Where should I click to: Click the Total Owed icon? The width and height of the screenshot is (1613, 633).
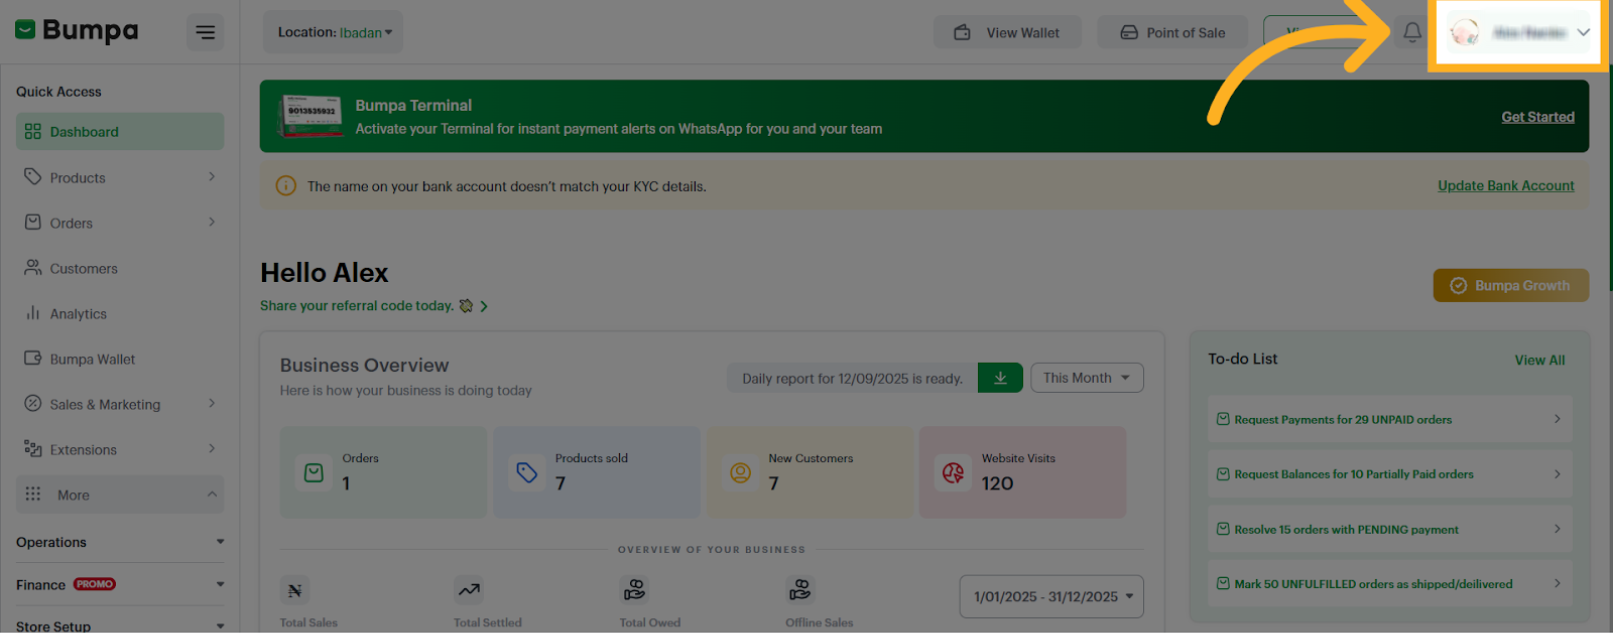point(635,590)
